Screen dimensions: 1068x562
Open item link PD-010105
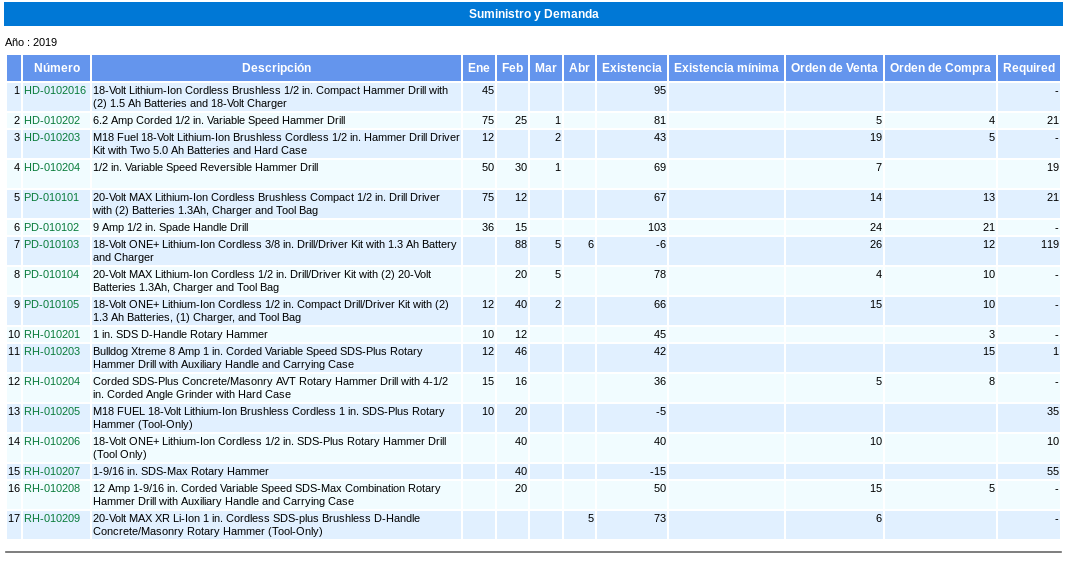coord(51,304)
